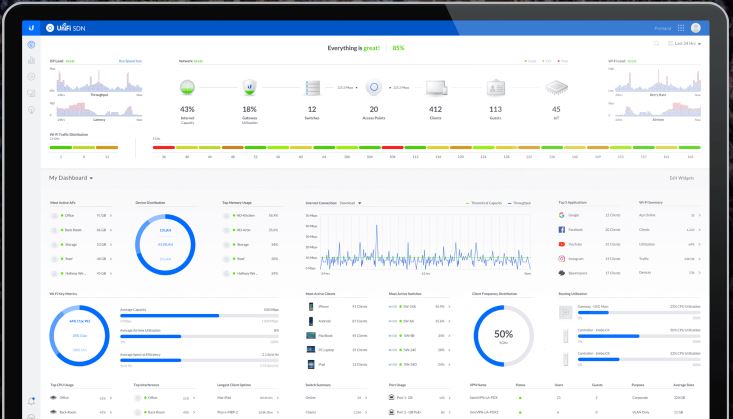
Task: Select the Guests badge icon
Action: [495, 88]
